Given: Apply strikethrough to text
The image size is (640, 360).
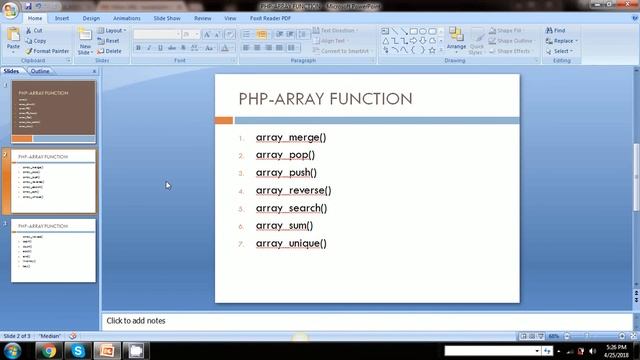Looking at the screenshot, I should 172,48.
